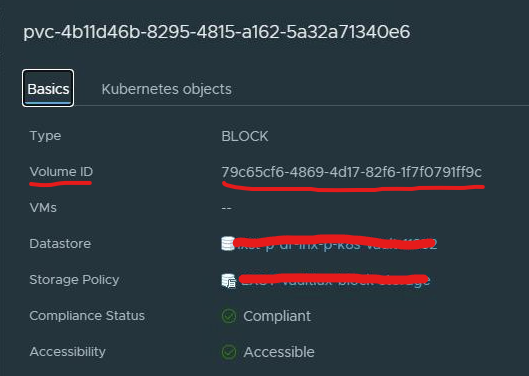Click the Datastore field label
529x376 pixels.
click(x=60, y=243)
